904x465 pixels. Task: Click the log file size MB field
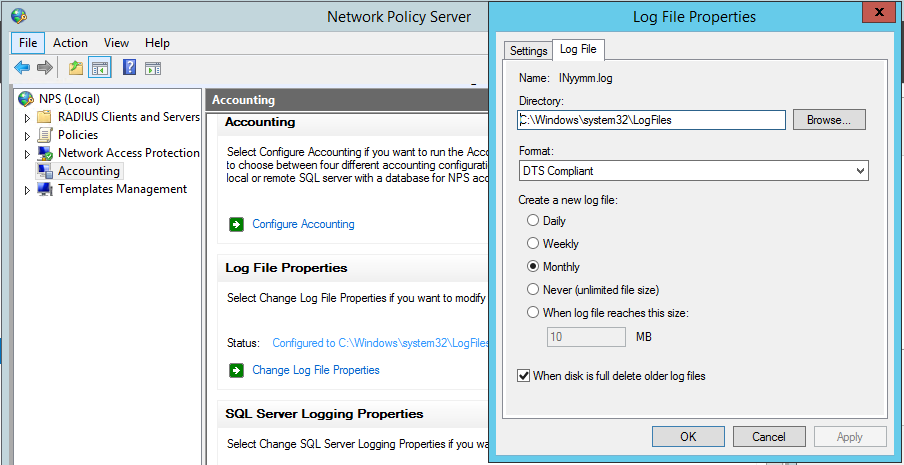tap(586, 337)
